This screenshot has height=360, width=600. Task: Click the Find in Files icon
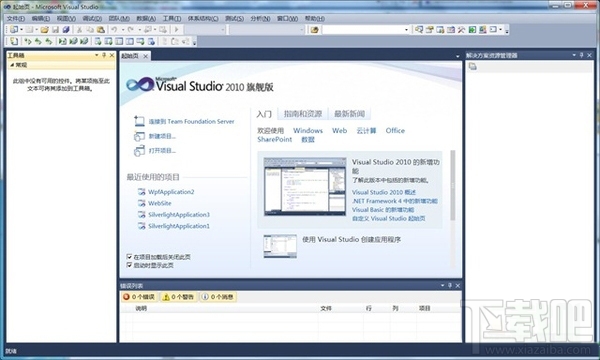[315, 29]
